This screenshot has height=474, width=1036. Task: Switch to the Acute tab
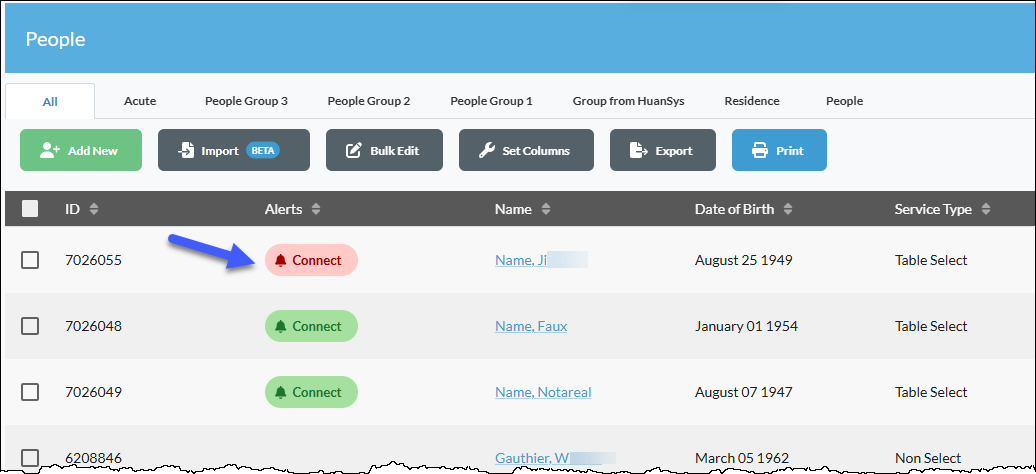(x=140, y=101)
